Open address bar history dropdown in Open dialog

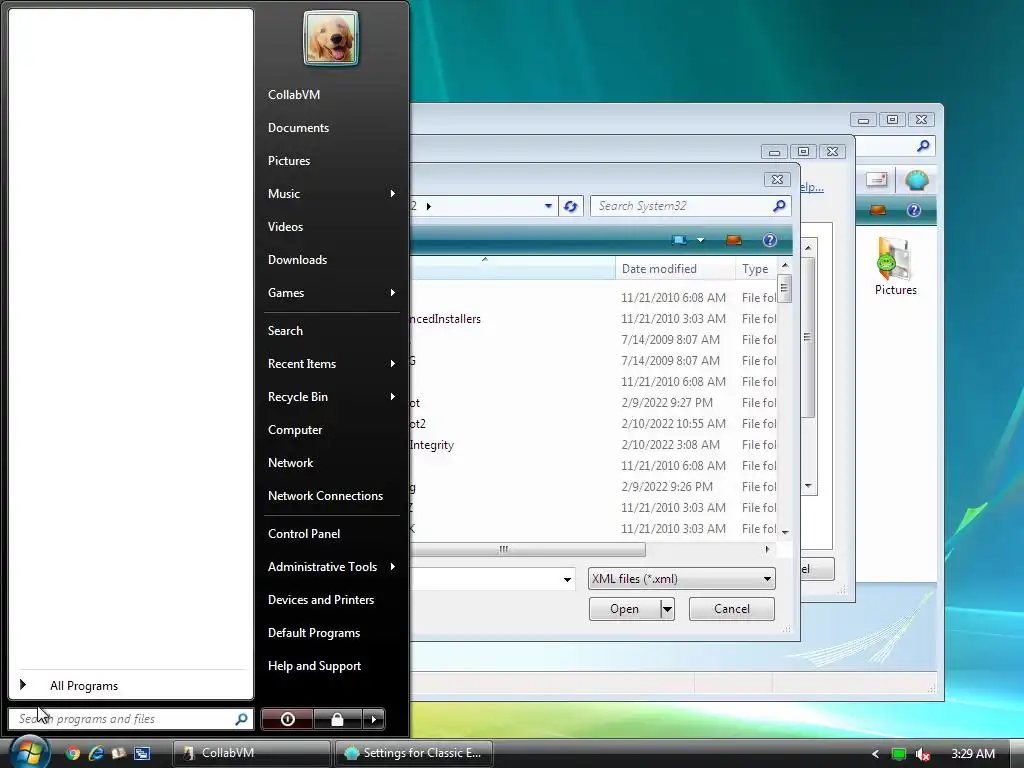(549, 206)
